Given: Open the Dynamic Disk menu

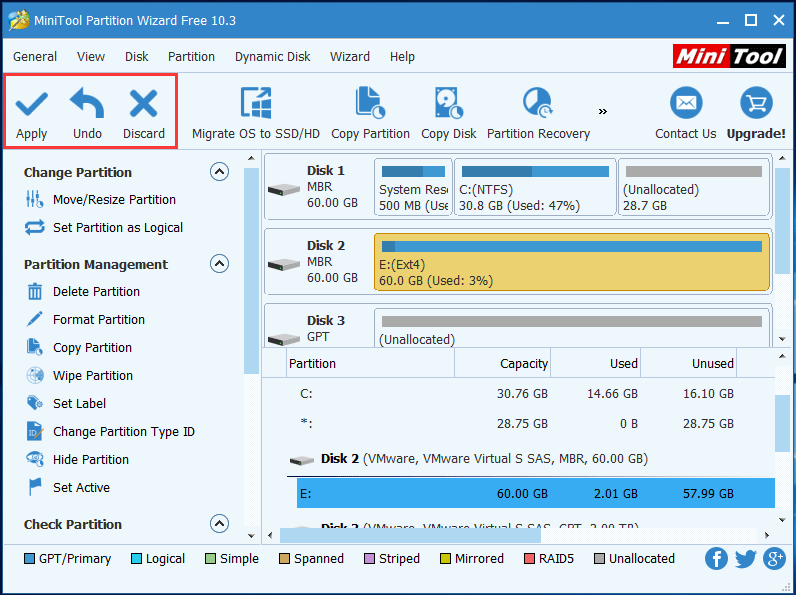Looking at the screenshot, I should [x=272, y=57].
